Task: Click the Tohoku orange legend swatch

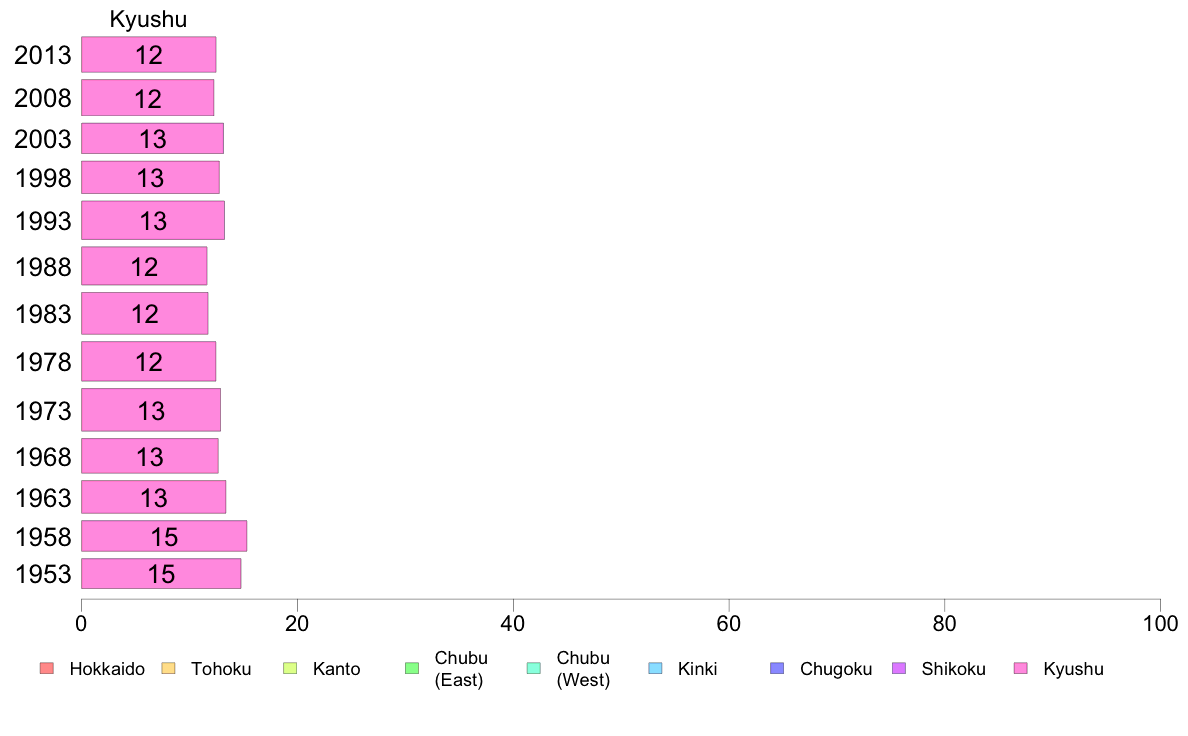Action: coord(168,669)
